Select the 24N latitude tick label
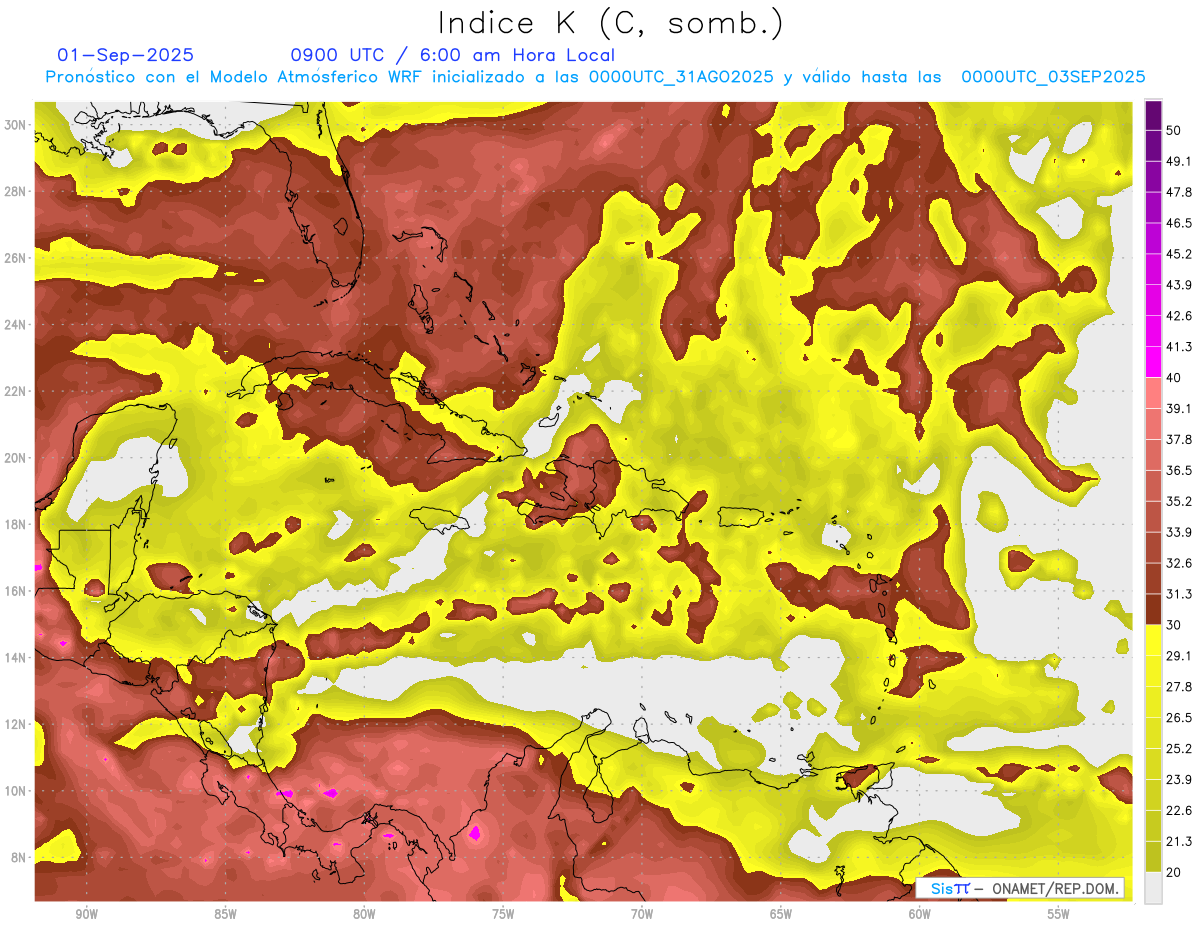The image size is (1200, 927). point(15,325)
